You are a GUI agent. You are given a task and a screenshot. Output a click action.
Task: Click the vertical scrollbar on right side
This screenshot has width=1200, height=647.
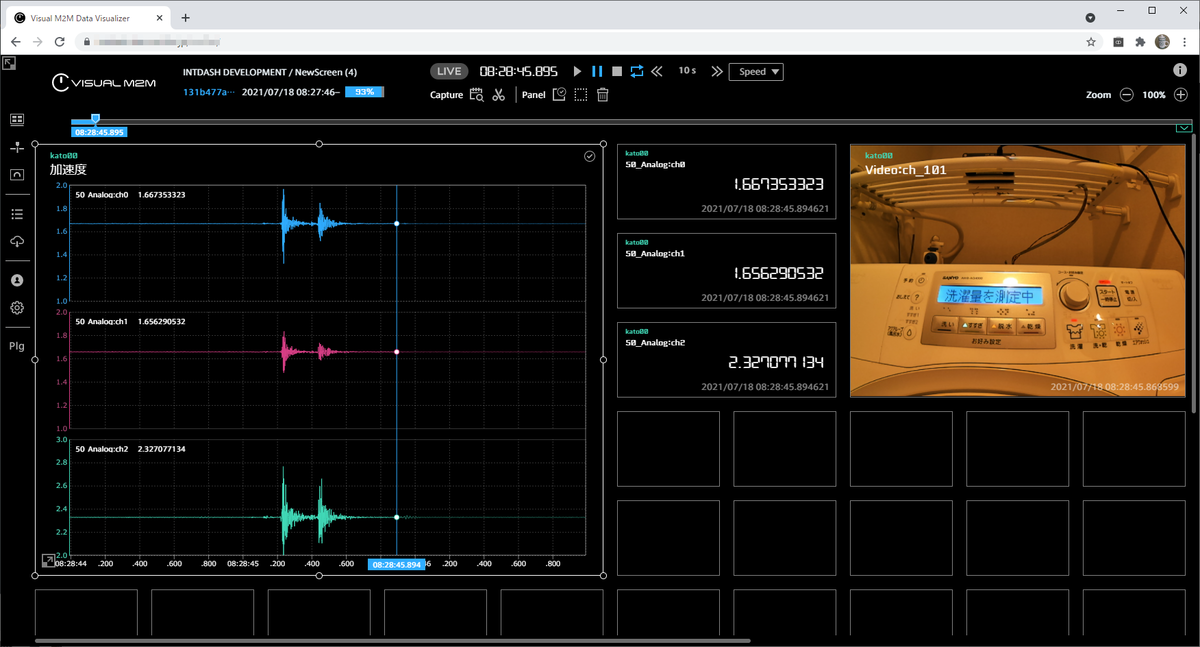(1195, 275)
